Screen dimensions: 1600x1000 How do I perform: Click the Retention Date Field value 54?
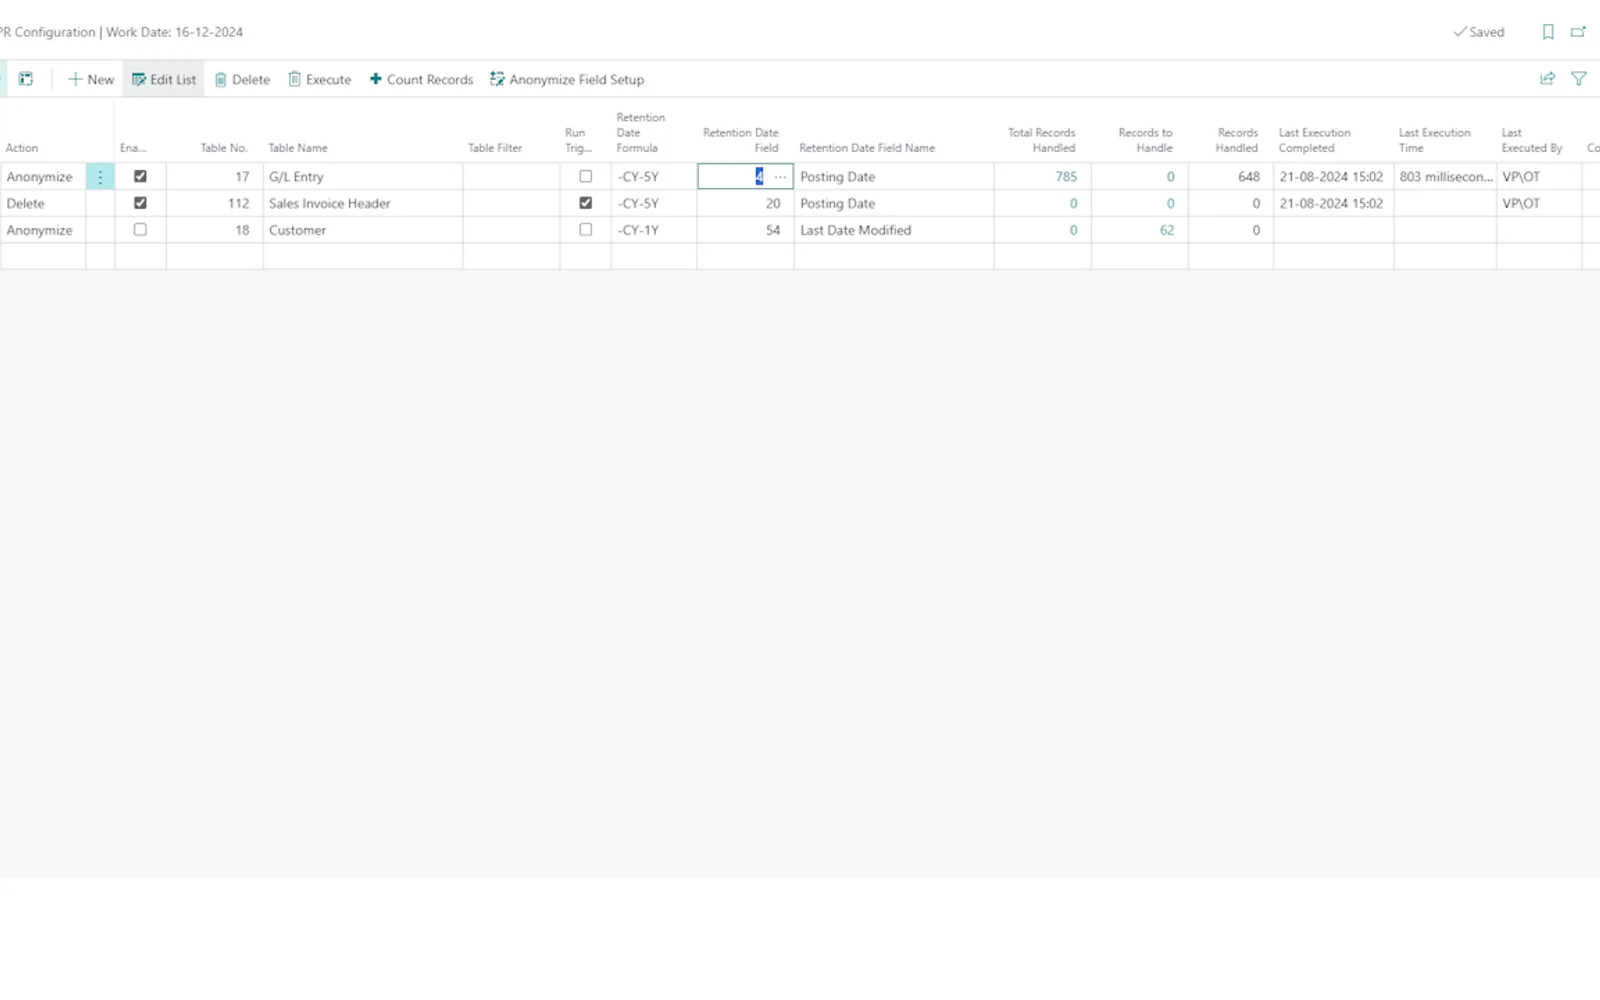click(x=773, y=230)
